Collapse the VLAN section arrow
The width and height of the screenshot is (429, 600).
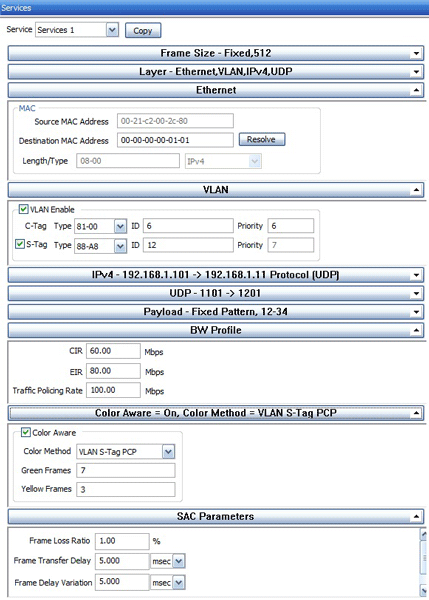coord(416,190)
